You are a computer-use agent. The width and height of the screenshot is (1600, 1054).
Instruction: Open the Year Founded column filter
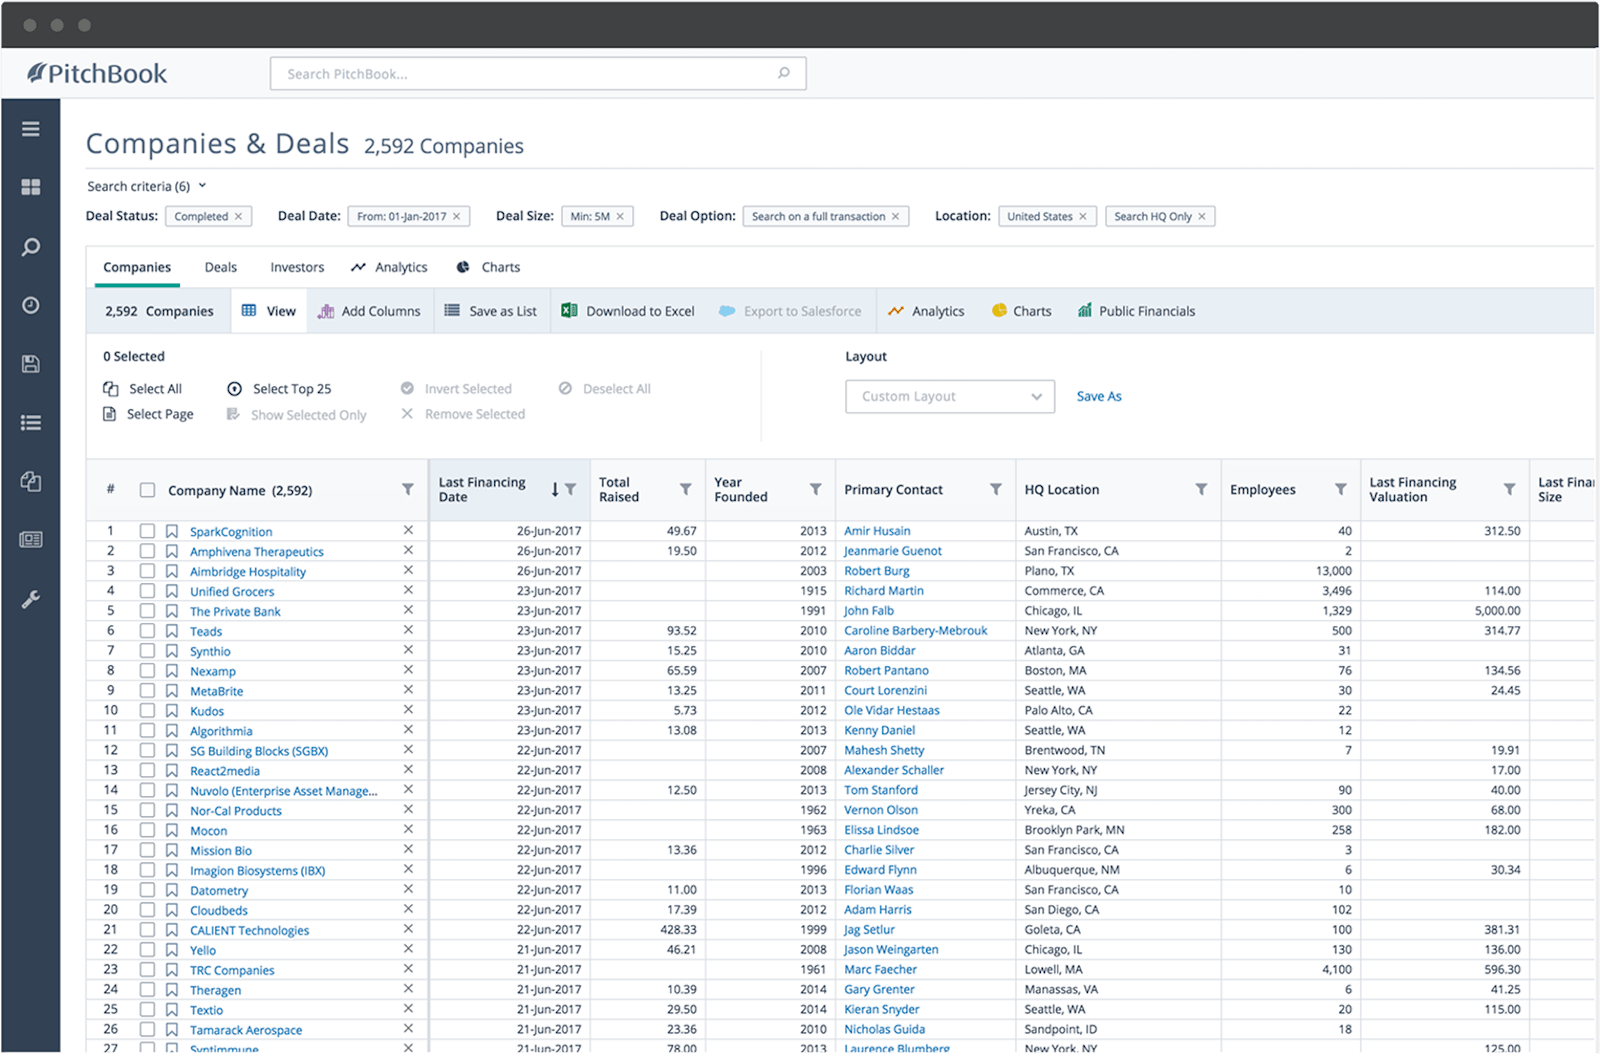[815, 490]
